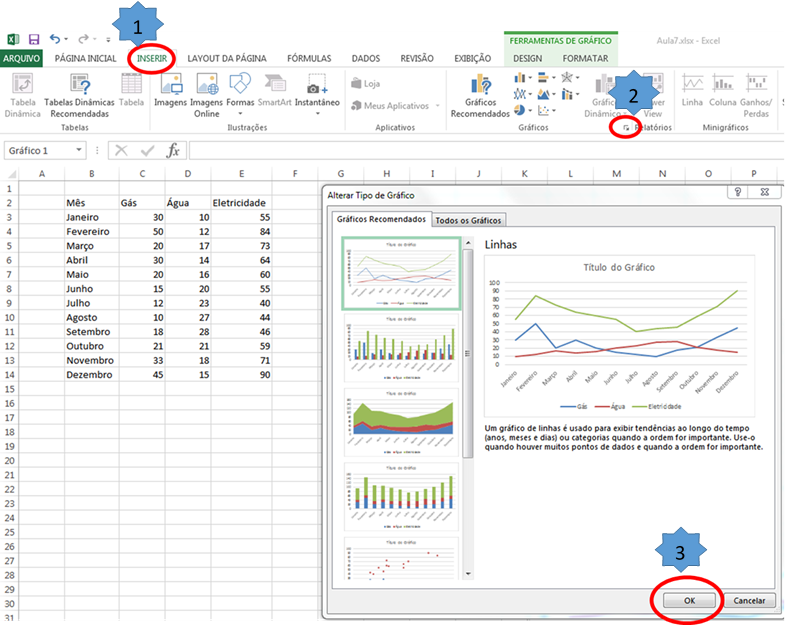Insert a Ganhos/Perdas sparkline
The image size is (785, 627).
(756, 95)
